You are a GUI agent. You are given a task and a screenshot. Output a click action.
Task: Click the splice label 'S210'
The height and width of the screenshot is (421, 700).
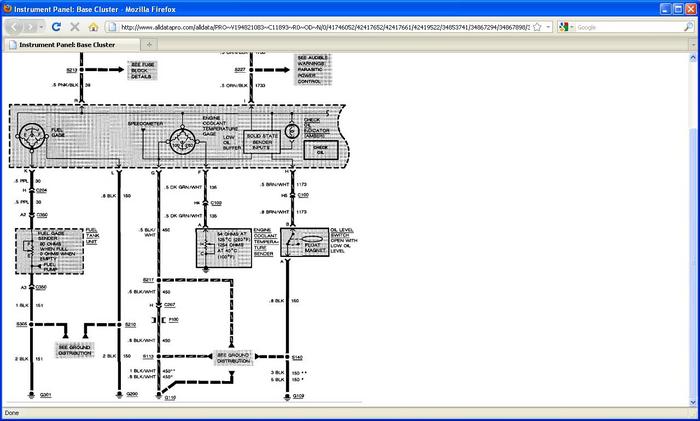[x=130, y=325]
